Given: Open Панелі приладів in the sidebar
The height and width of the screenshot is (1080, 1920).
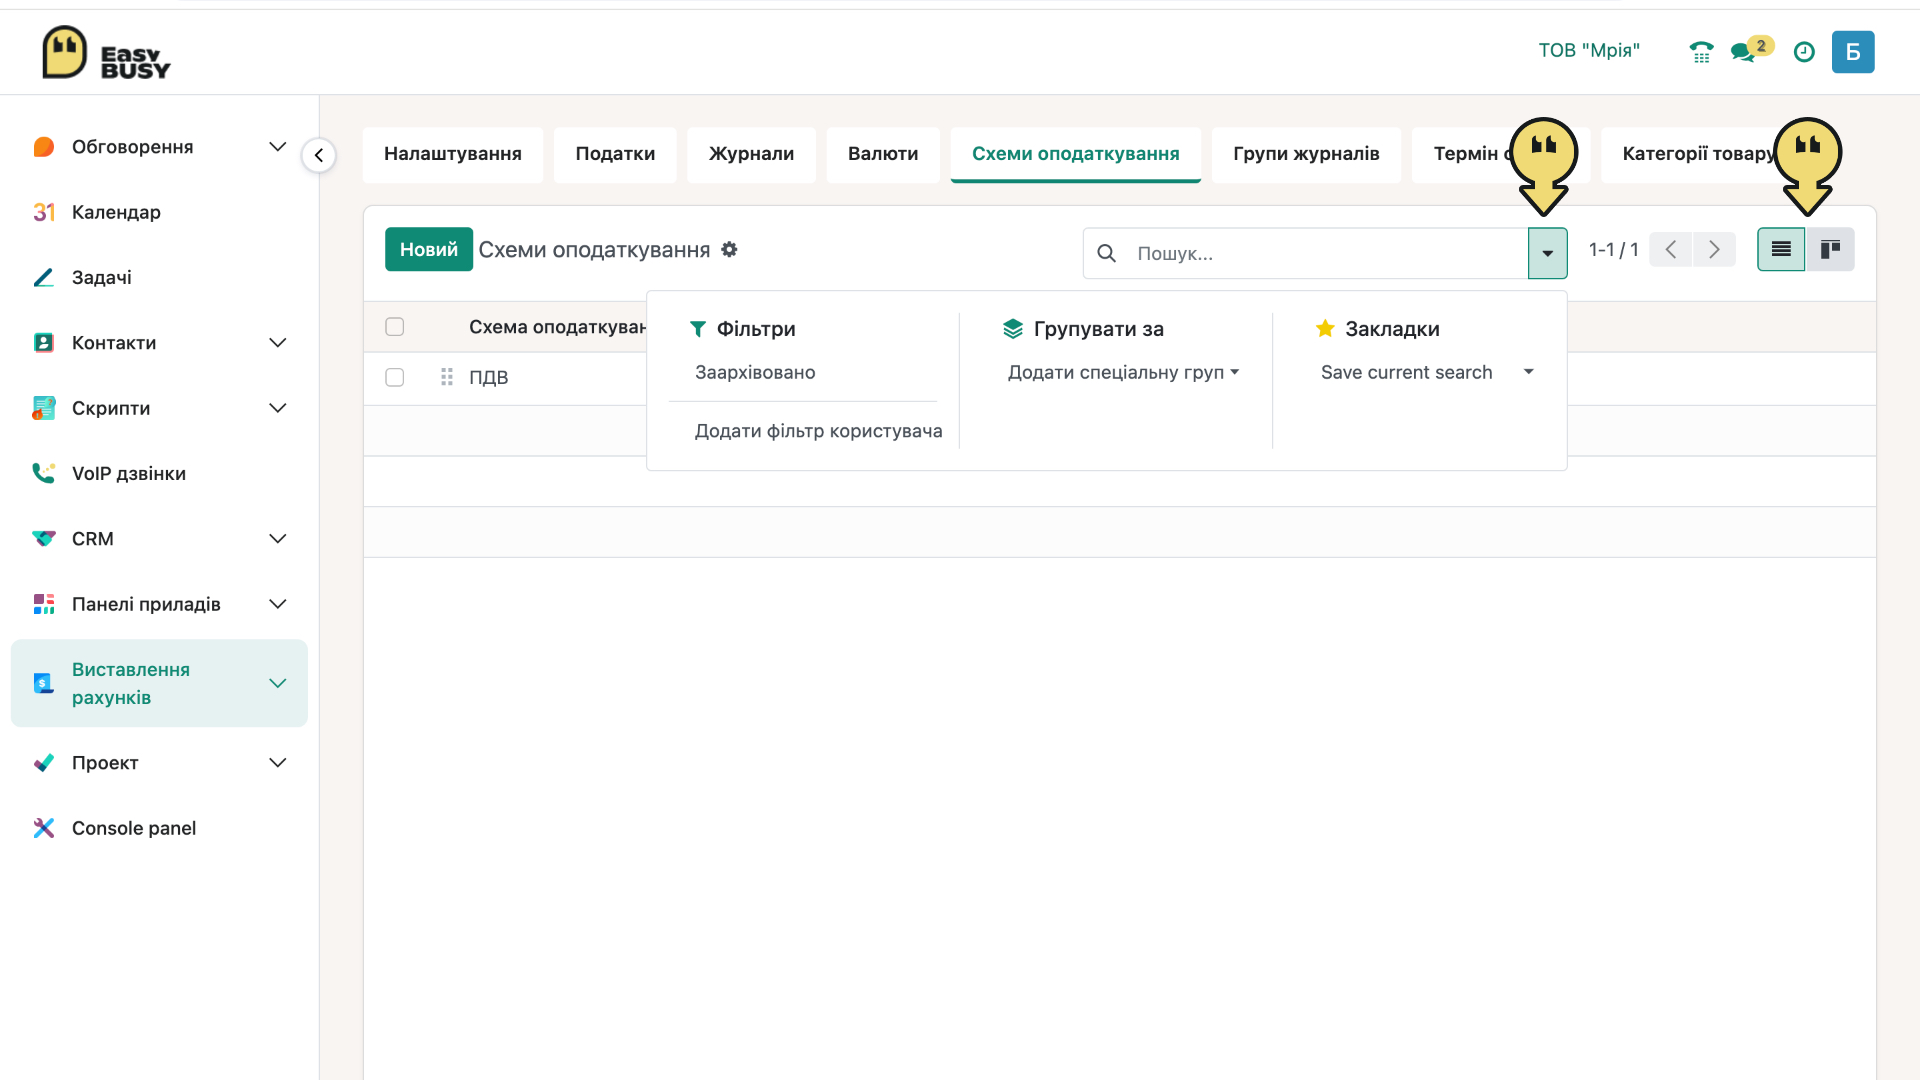Looking at the screenshot, I should pos(146,604).
